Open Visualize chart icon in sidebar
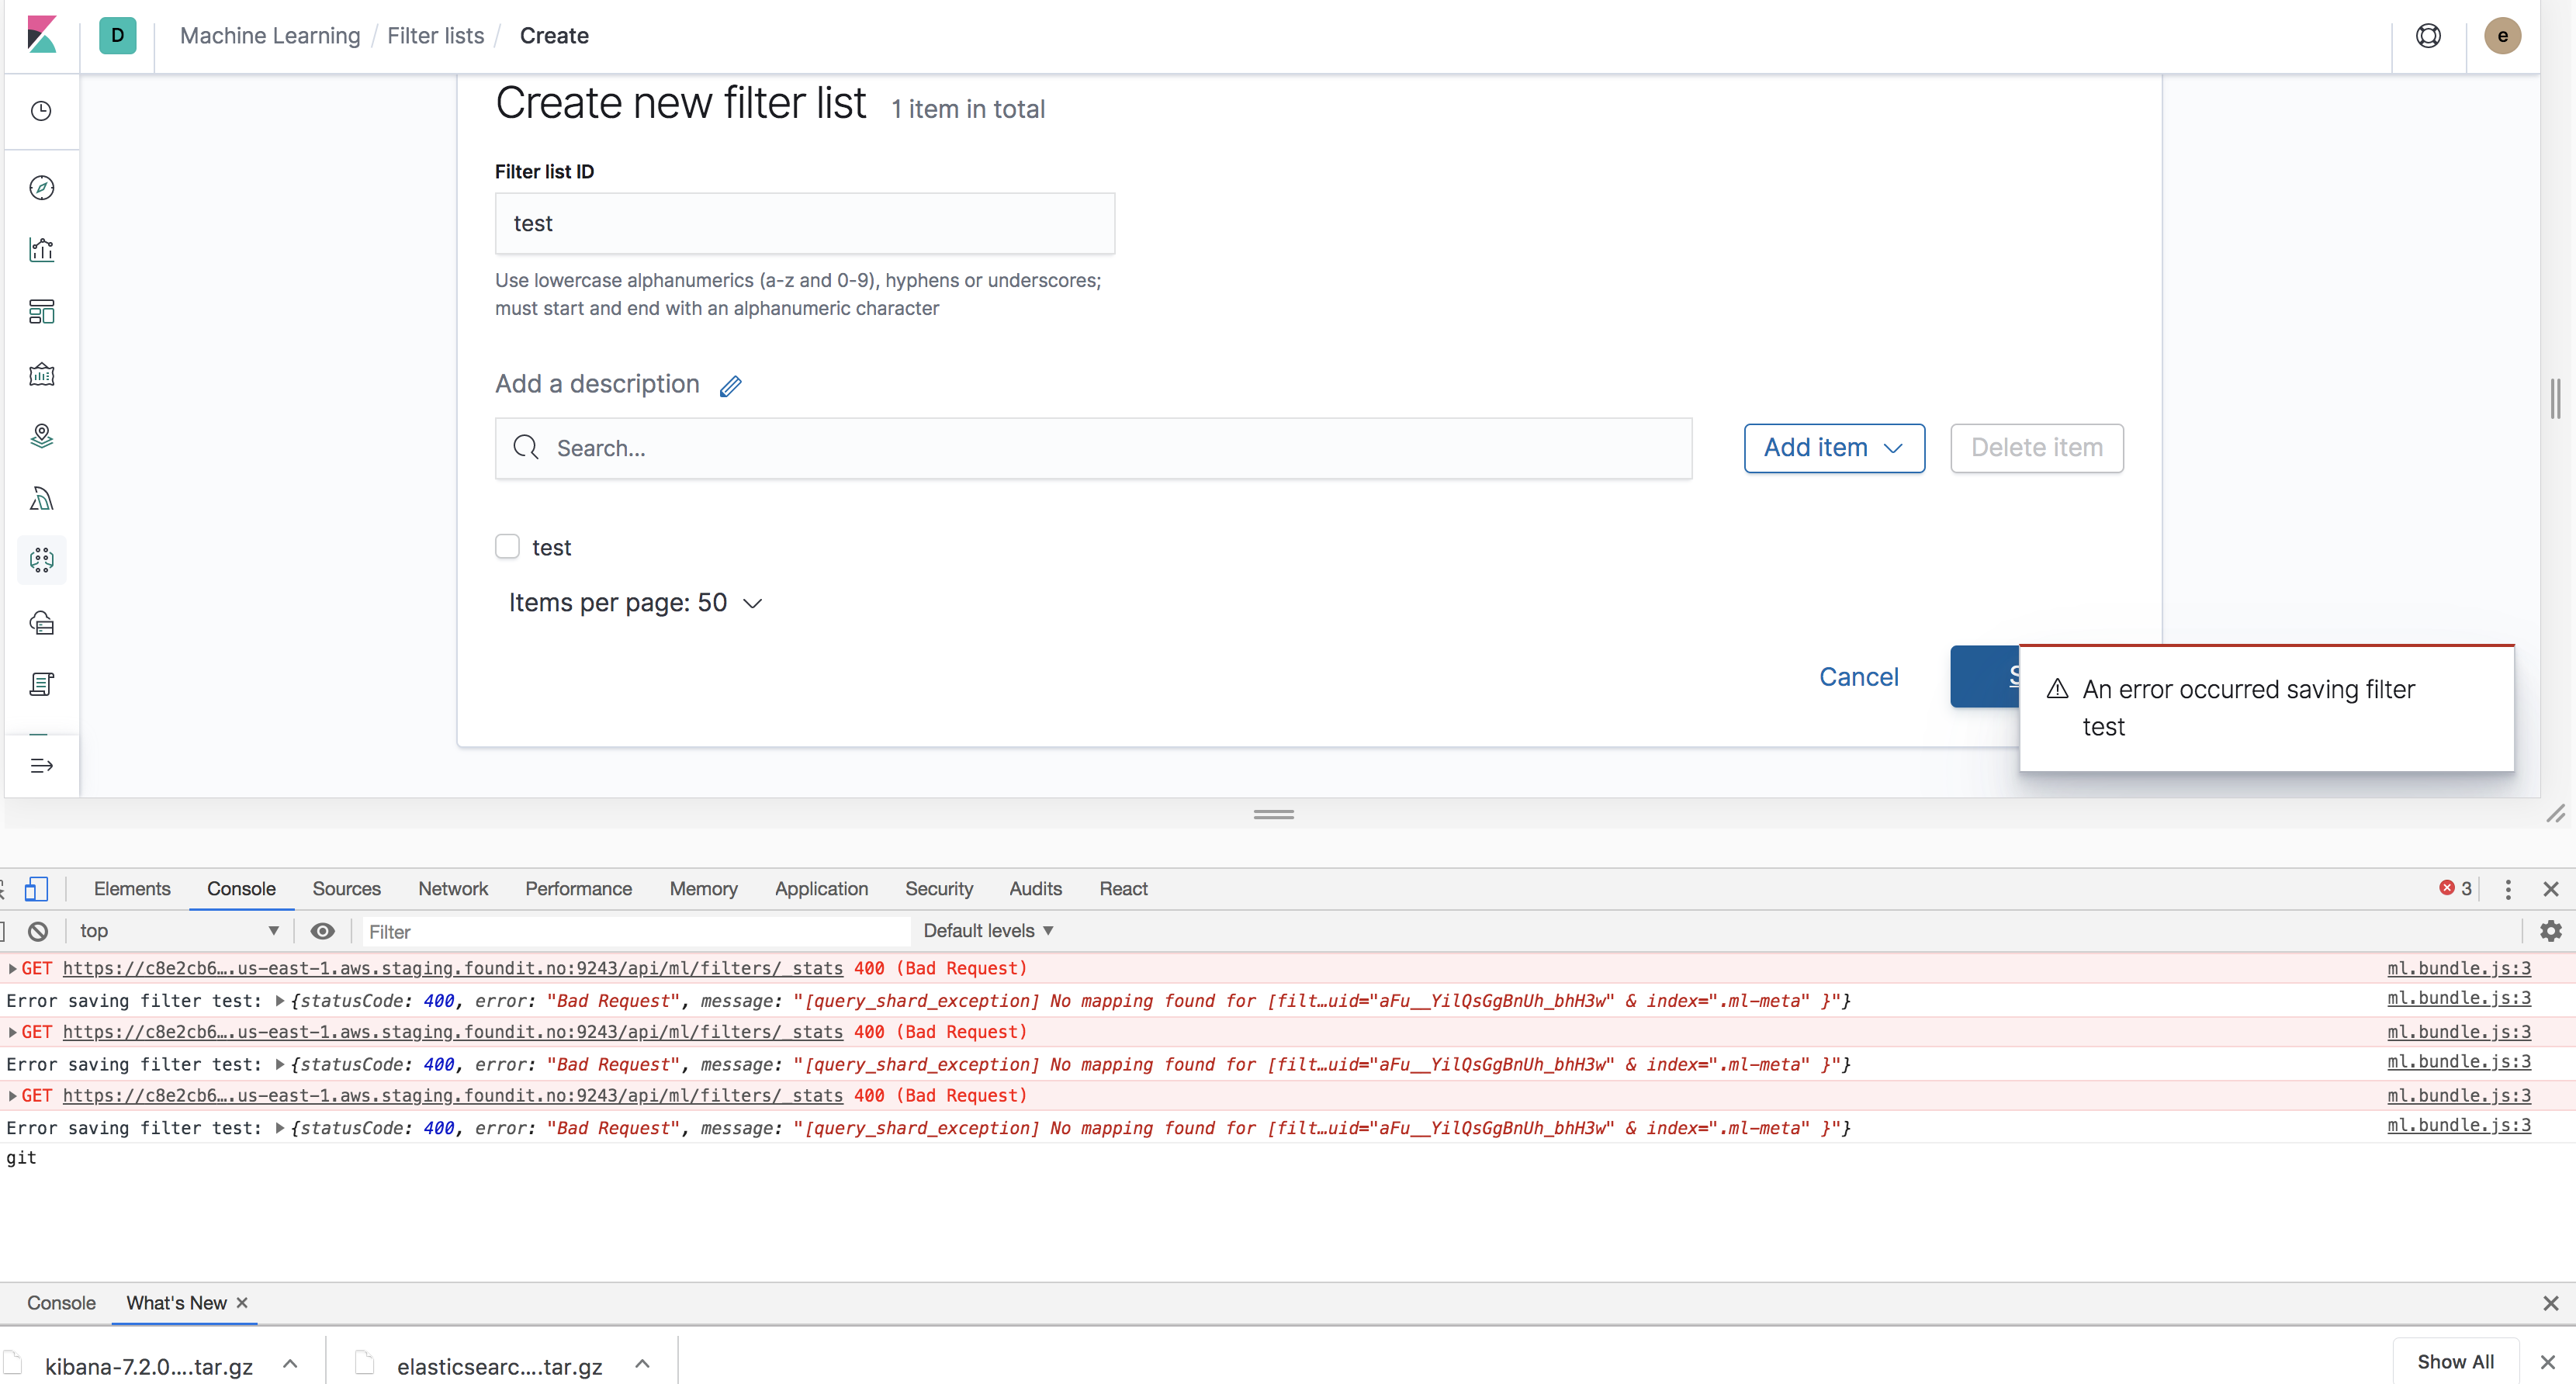The width and height of the screenshot is (2576, 1384). [41, 250]
